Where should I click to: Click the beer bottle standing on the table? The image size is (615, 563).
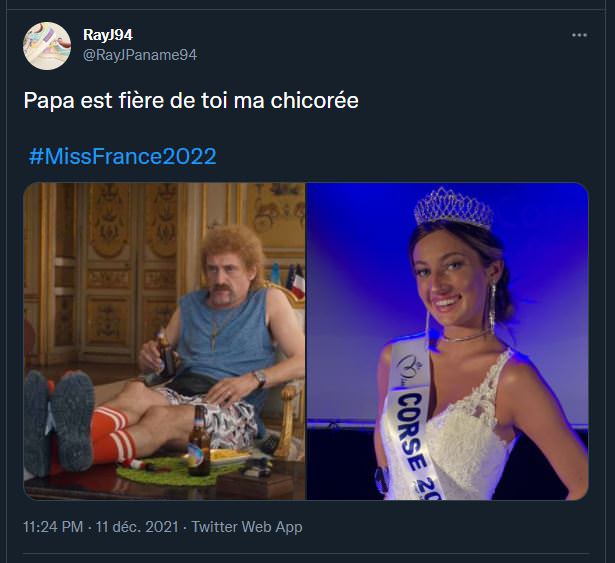click(x=199, y=440)
